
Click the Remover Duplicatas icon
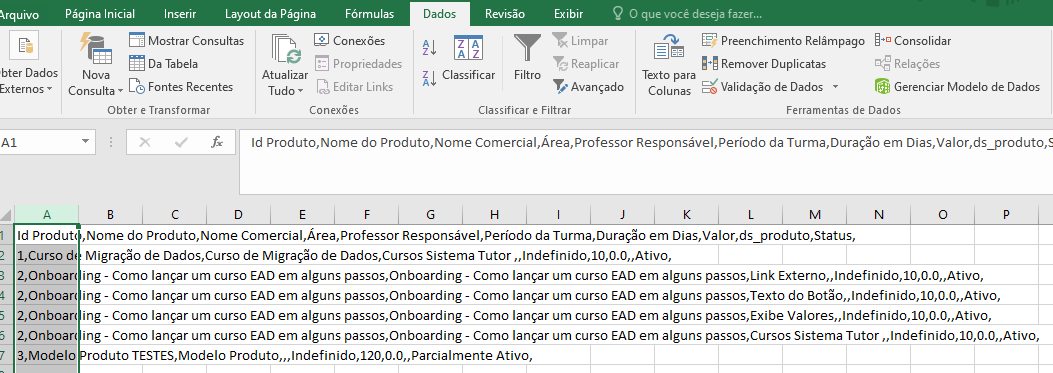click(710, 64)
